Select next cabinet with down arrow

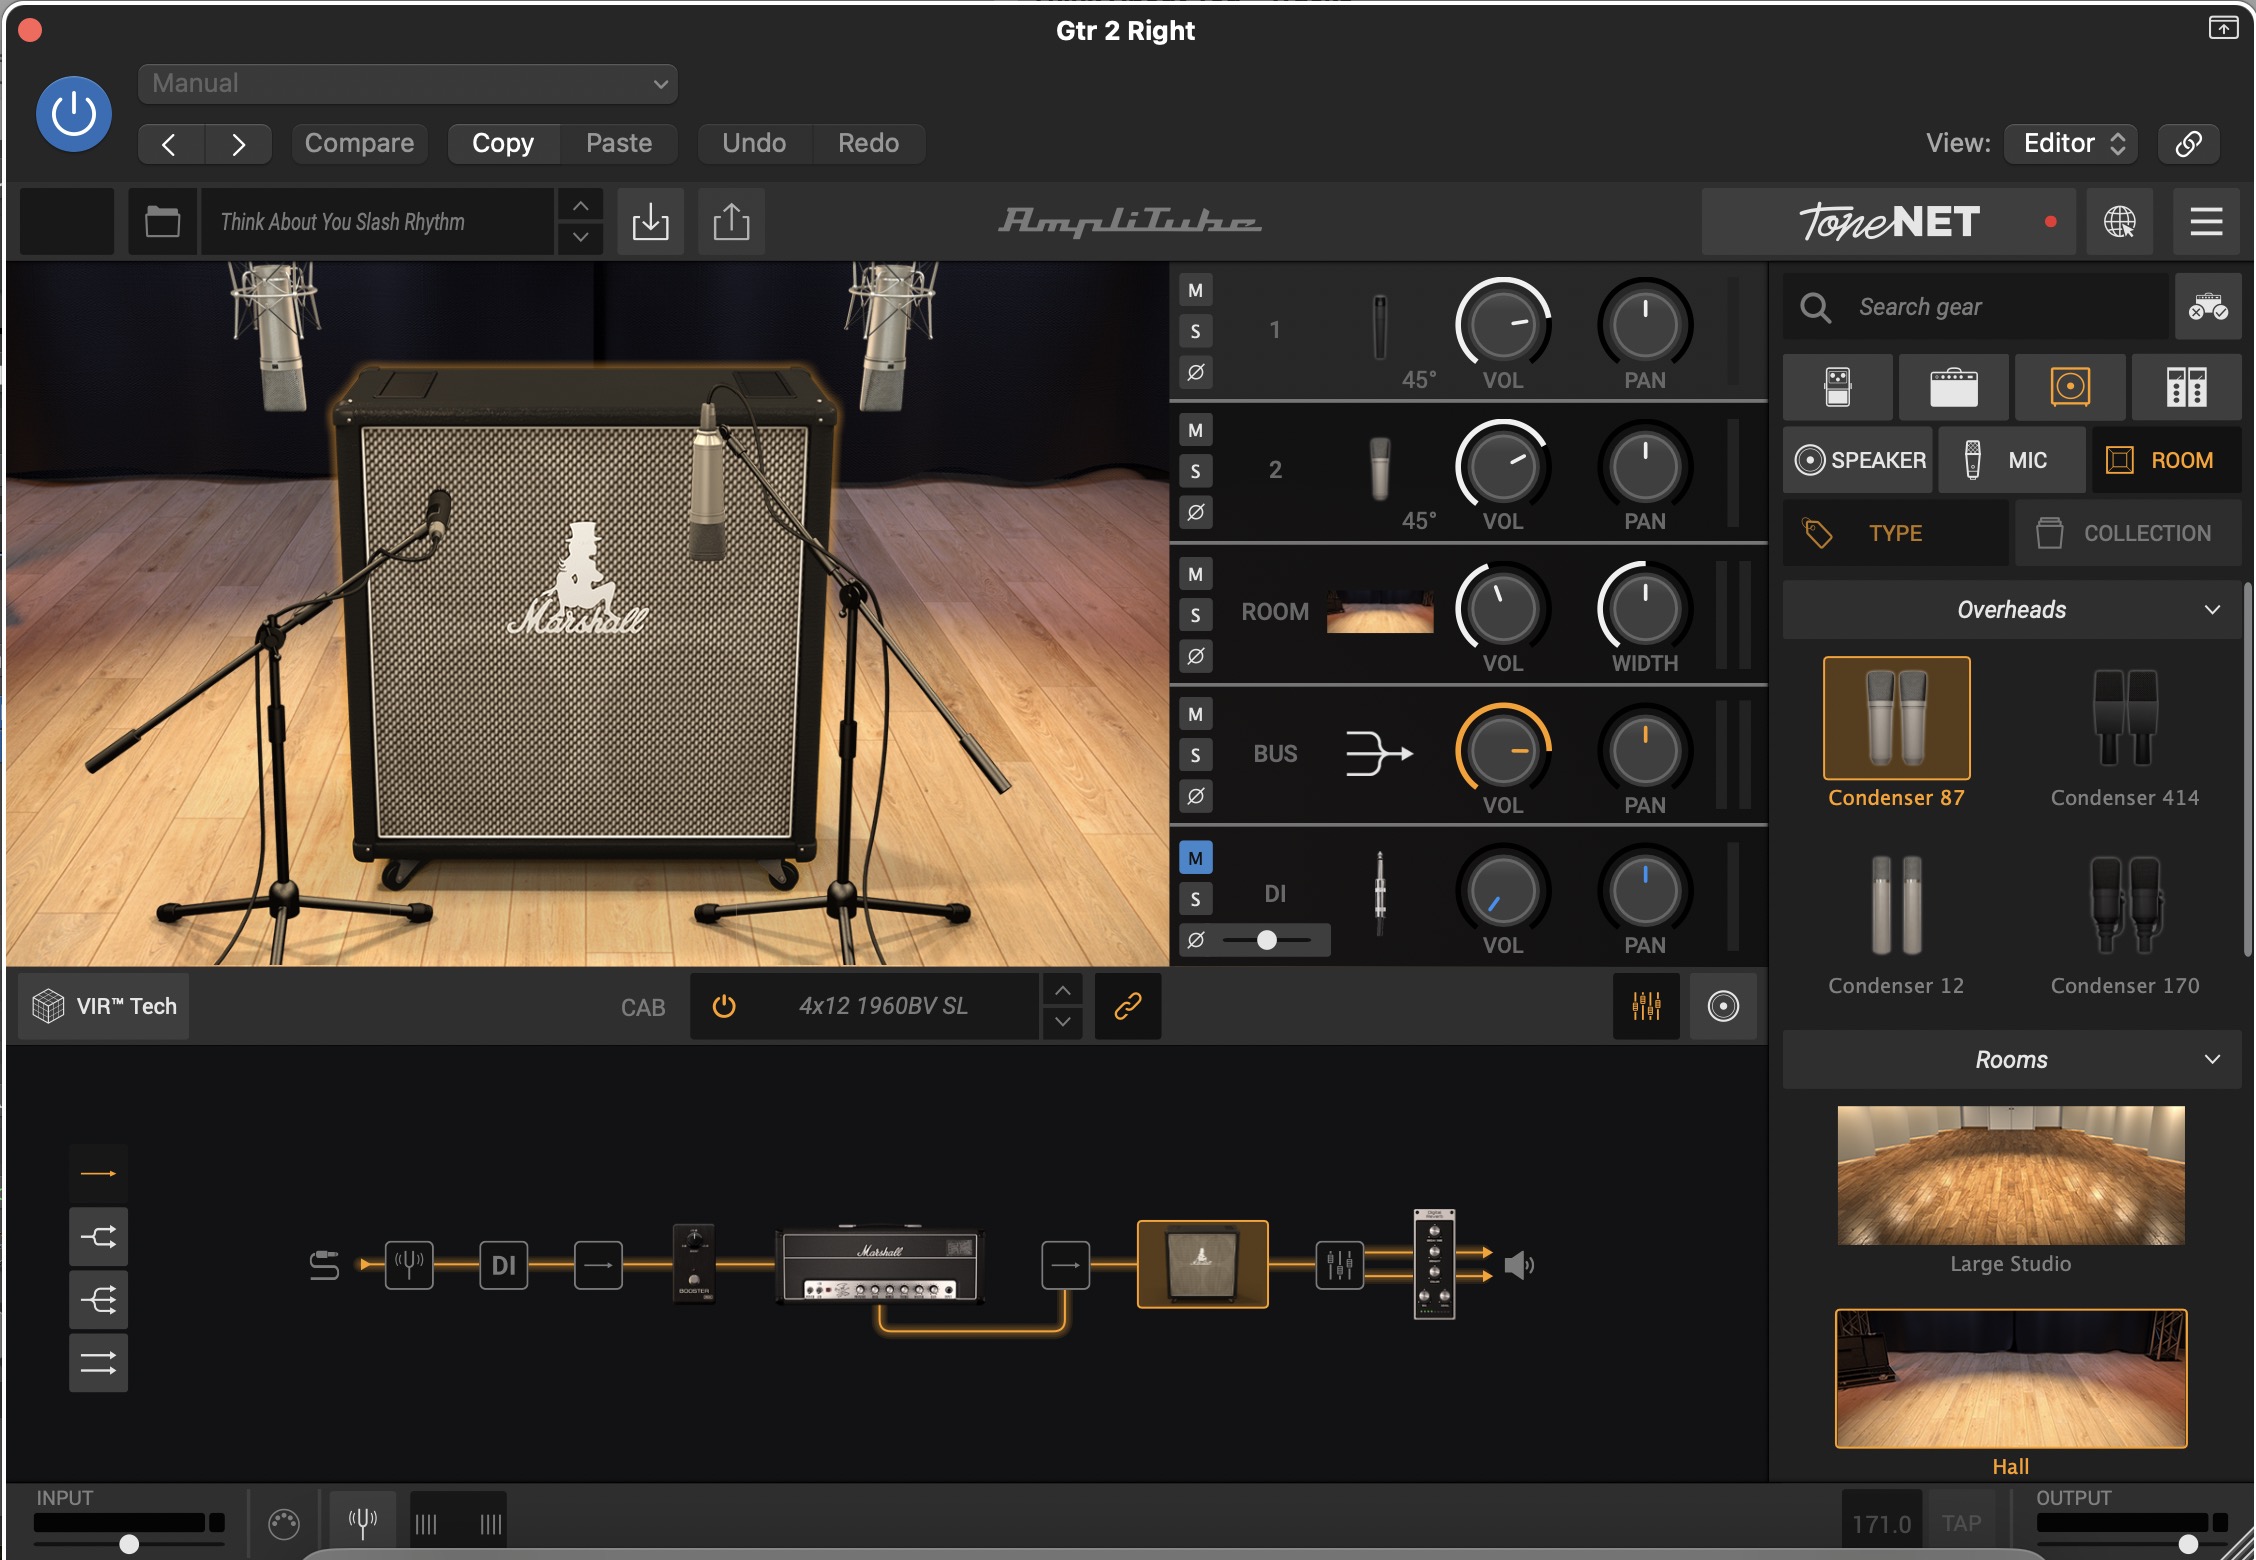1062,1022
